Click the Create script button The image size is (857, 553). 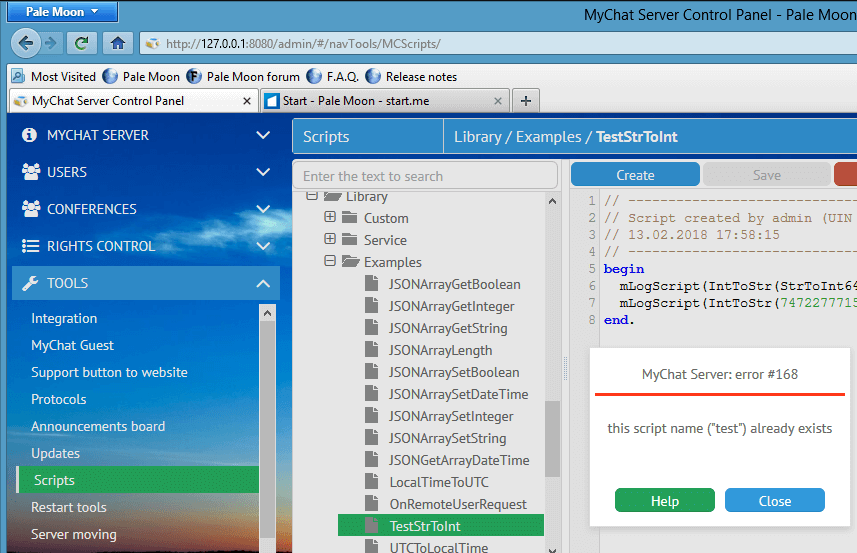pyautogui.click(x=635, y=175)
